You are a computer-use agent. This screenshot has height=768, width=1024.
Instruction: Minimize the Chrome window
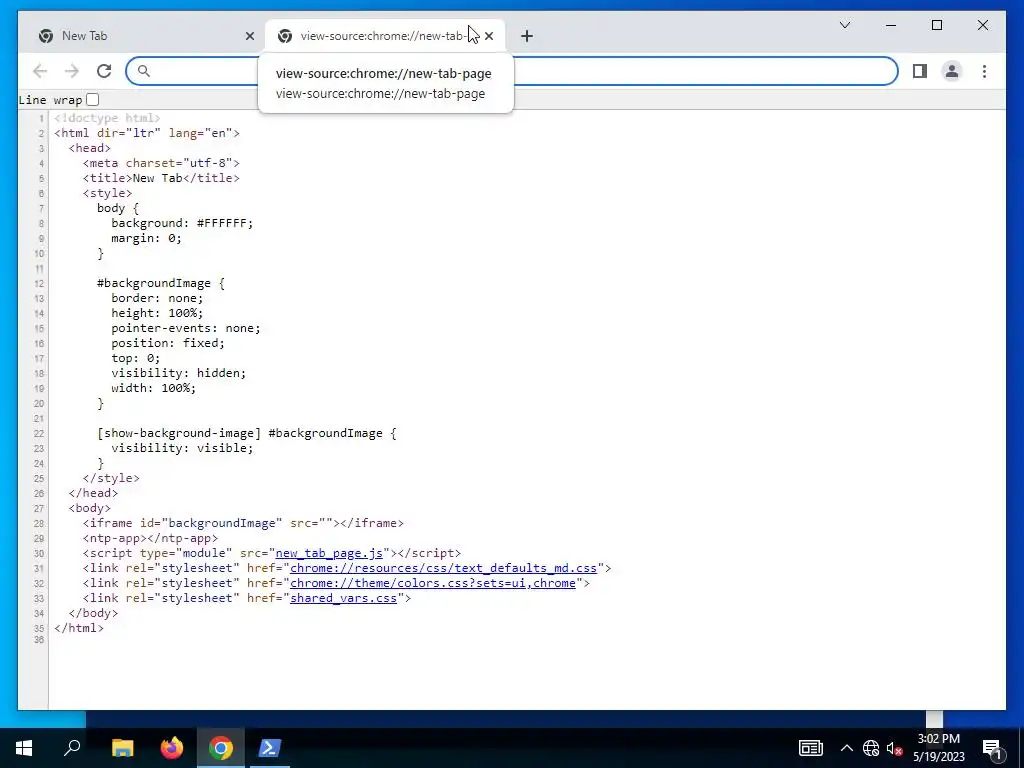pos(891,25)
